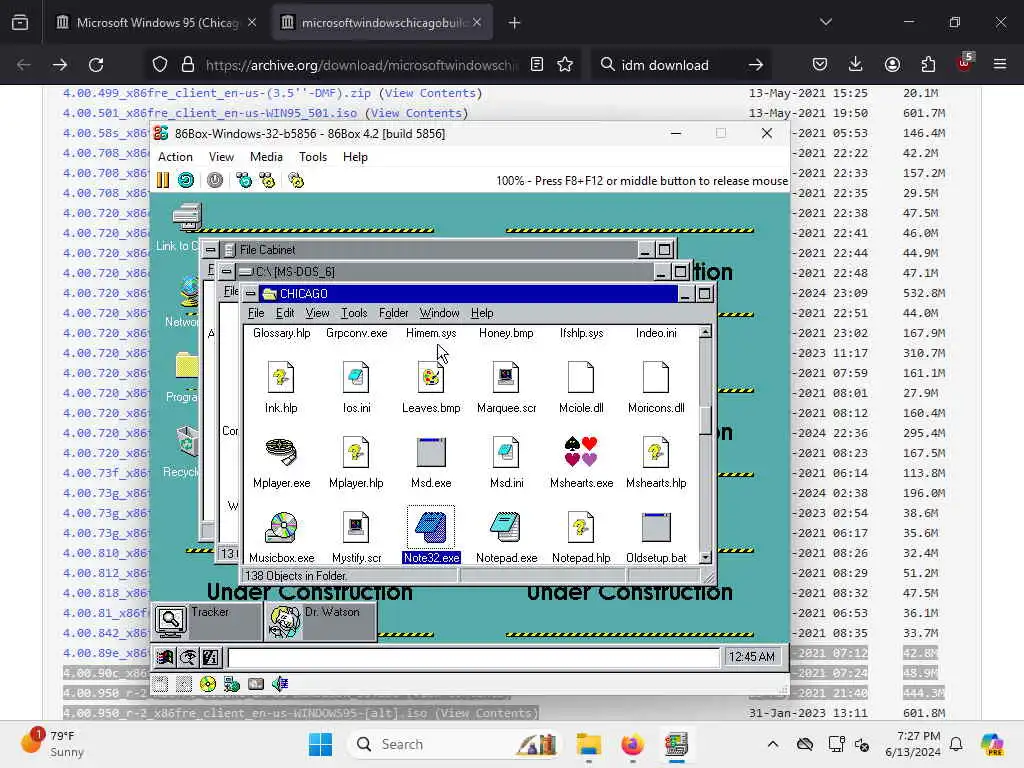Click the Dr. Watson taskbar button
The width and height of the screenshot is (1024, 768).
[x=321, y=622]
